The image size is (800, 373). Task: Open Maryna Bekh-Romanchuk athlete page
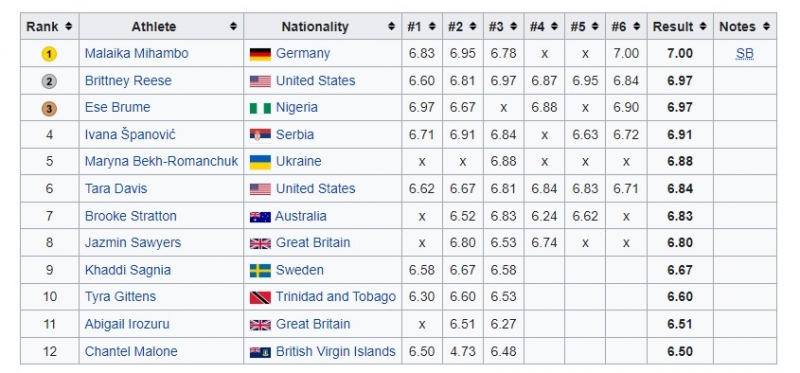tap(161, 161)
